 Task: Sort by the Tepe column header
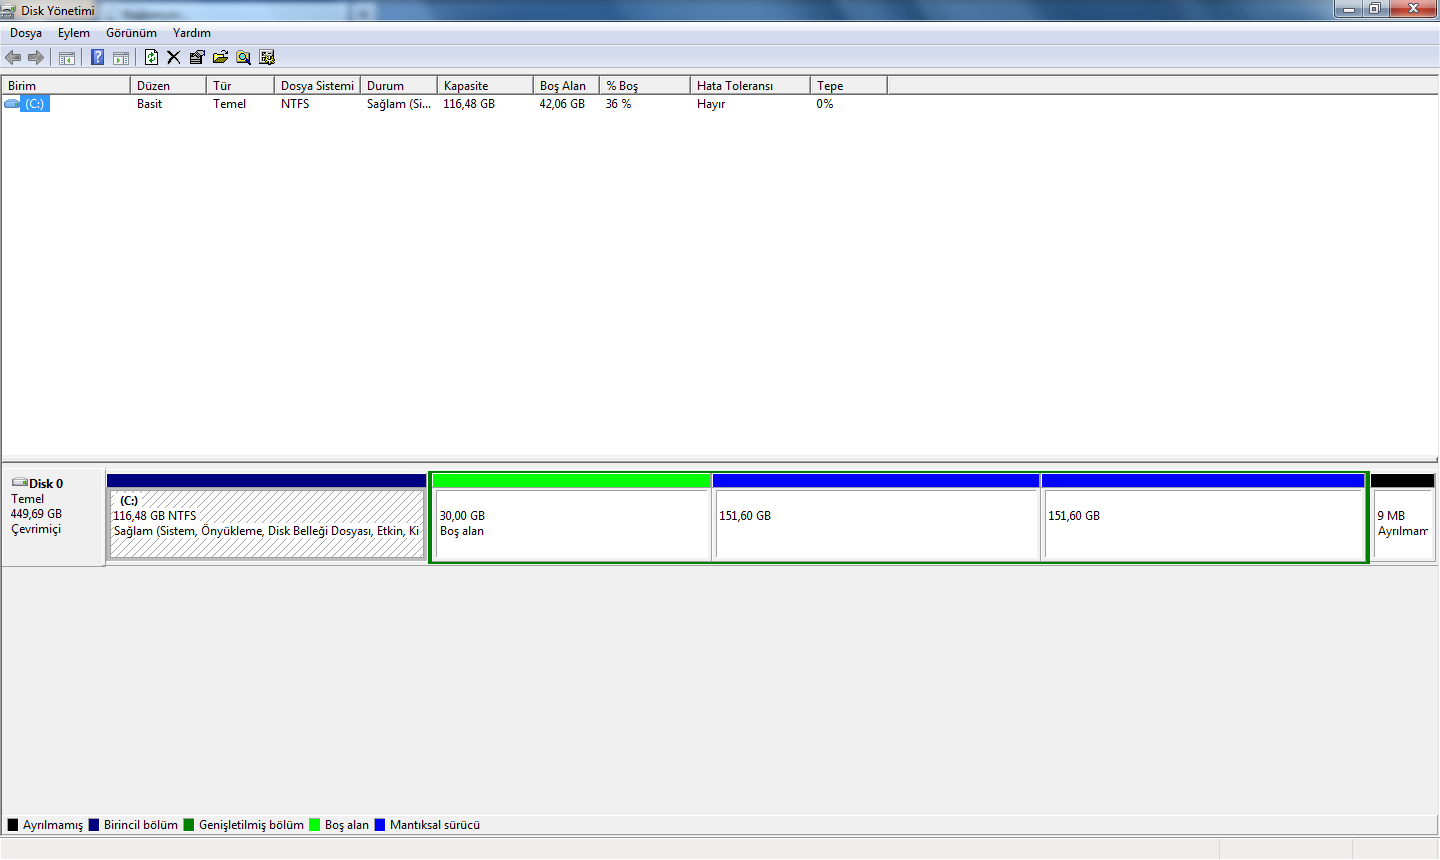(x=848, y=86)
